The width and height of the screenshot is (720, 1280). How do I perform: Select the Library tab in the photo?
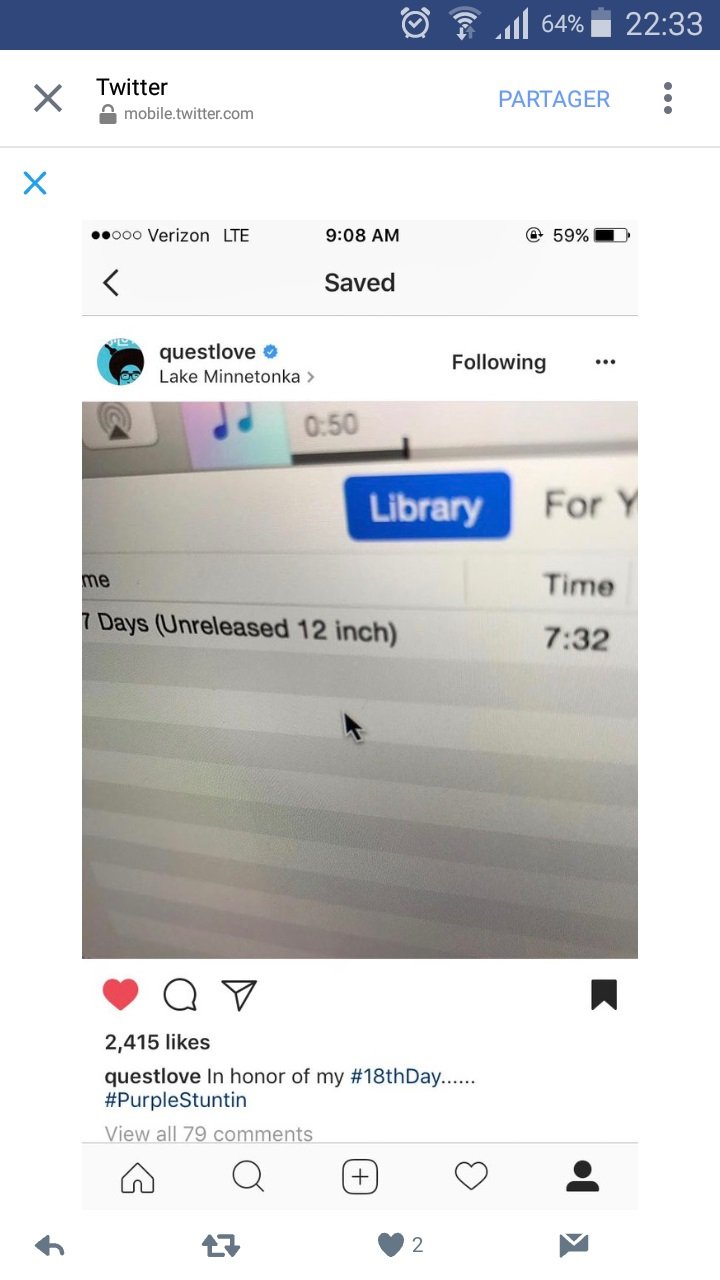pos(427,507)
